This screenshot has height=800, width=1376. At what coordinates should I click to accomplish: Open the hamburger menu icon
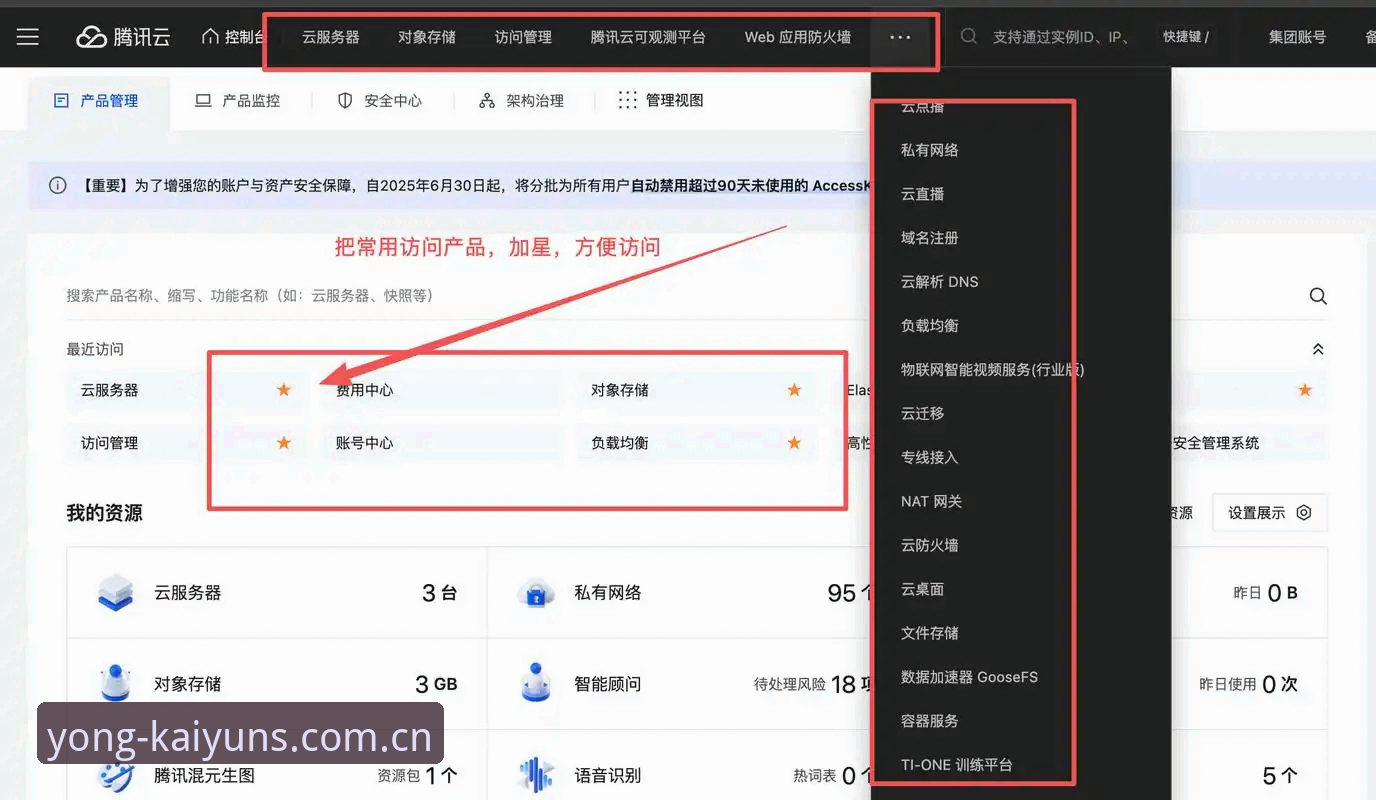click(x=28, y=37)
